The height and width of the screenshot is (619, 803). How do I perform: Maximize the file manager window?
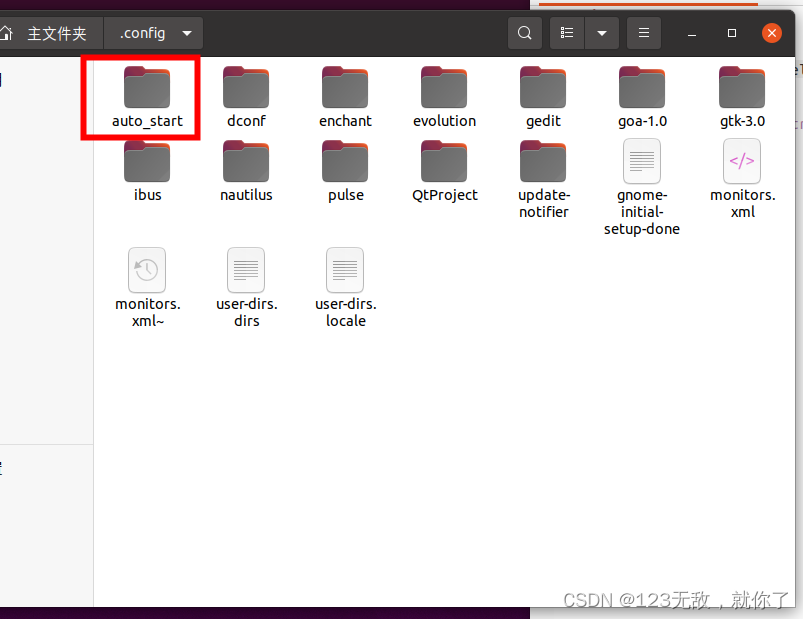coord(732,33)
